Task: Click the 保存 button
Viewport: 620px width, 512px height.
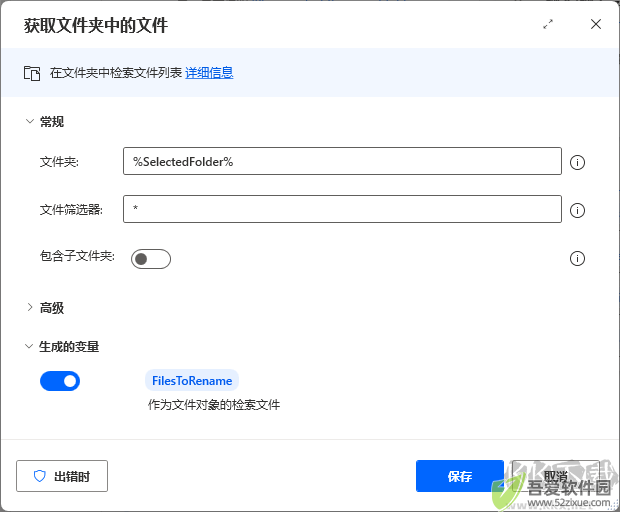Action: [460, 476]
